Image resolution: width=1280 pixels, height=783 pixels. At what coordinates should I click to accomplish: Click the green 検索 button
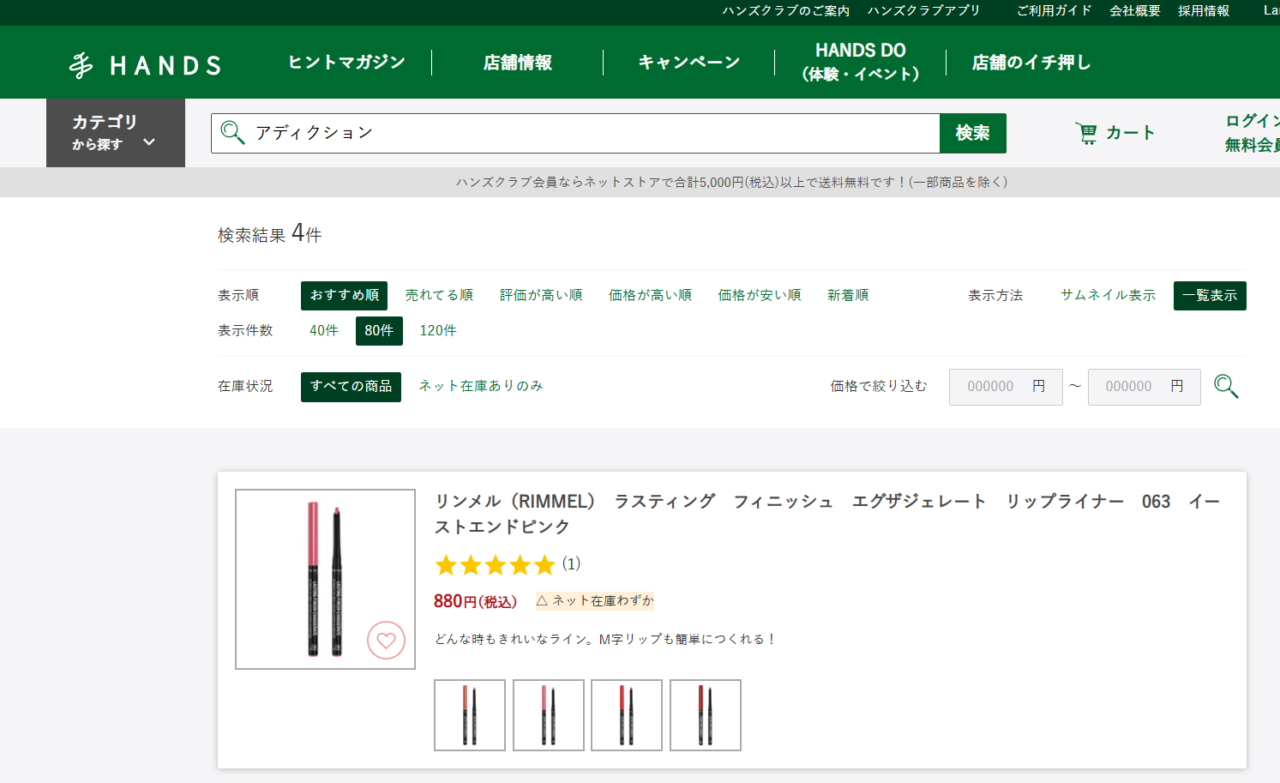point(973,133)
